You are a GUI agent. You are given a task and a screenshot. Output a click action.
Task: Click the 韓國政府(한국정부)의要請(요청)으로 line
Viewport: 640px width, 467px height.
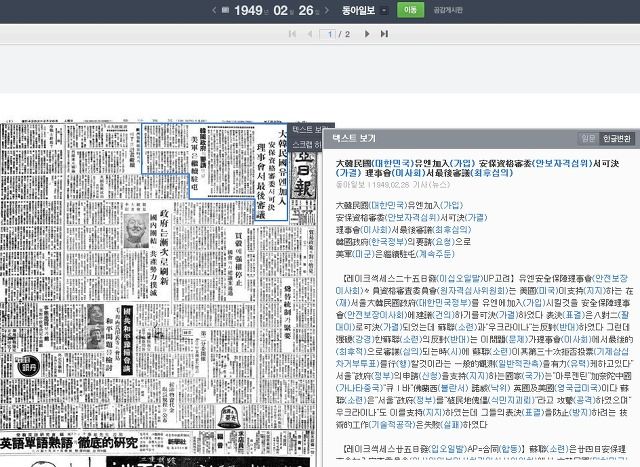click(403, 242)
